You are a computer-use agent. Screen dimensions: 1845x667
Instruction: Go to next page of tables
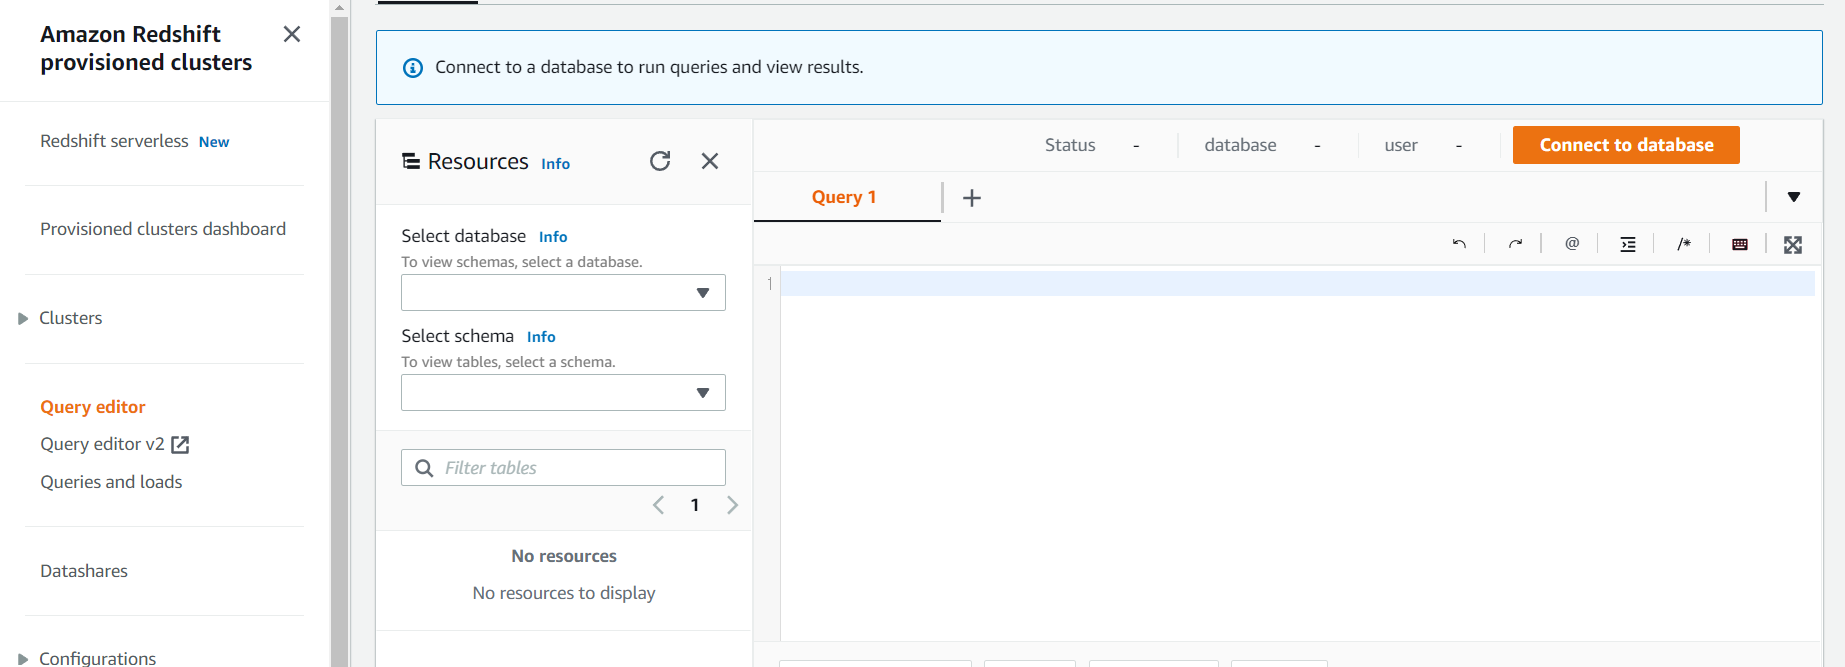point(732,505)
